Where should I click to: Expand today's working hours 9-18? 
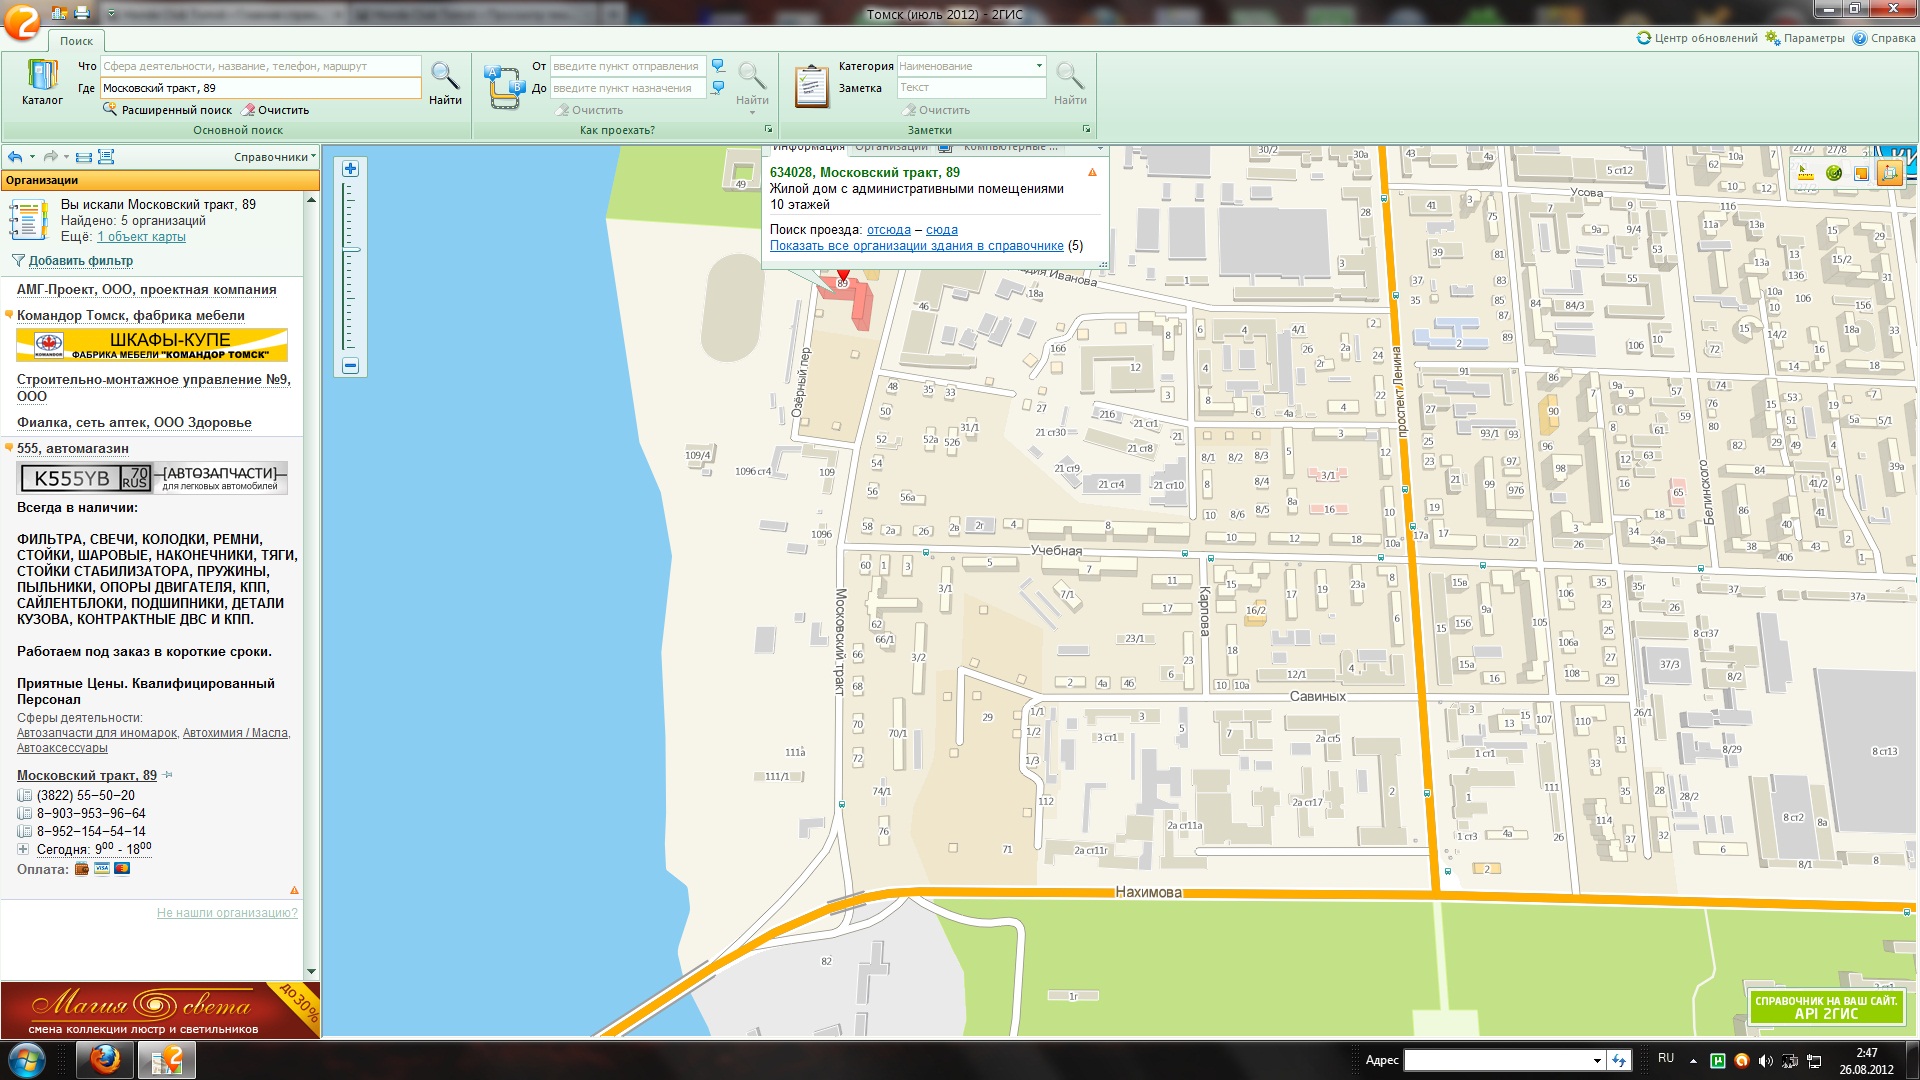click(x=23, y=849)
